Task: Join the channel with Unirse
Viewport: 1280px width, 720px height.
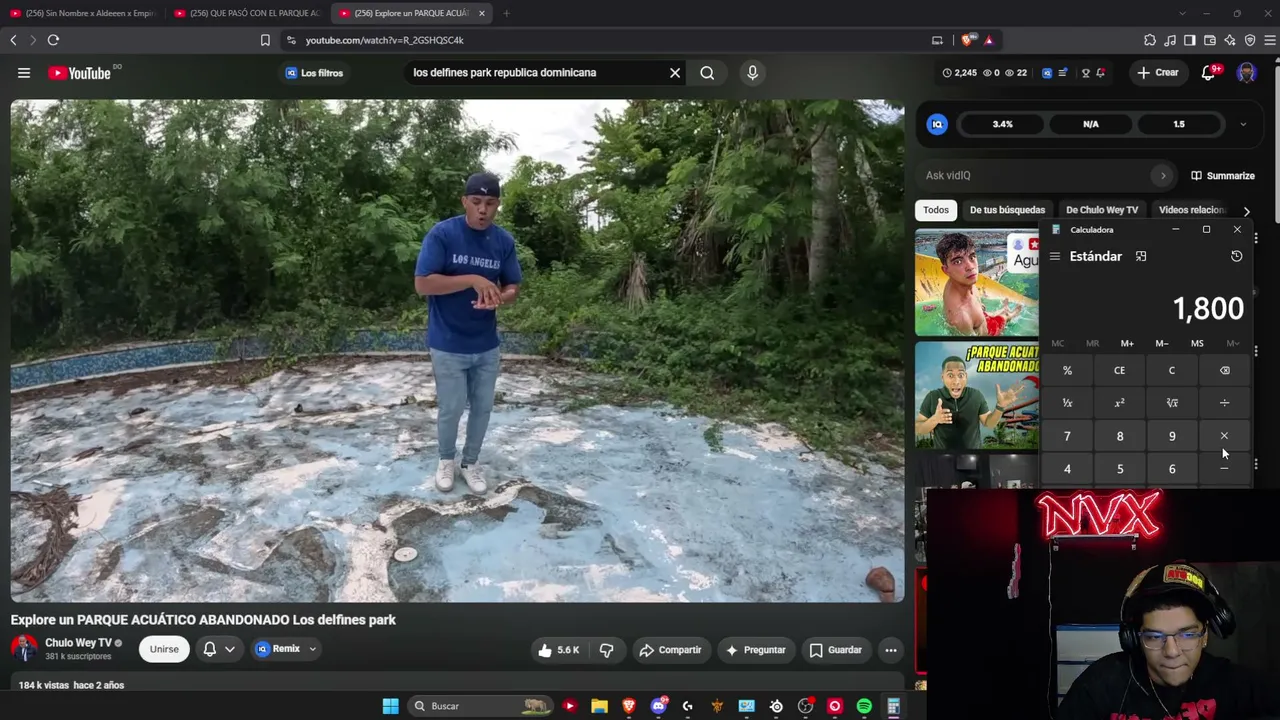Action: 164,649
